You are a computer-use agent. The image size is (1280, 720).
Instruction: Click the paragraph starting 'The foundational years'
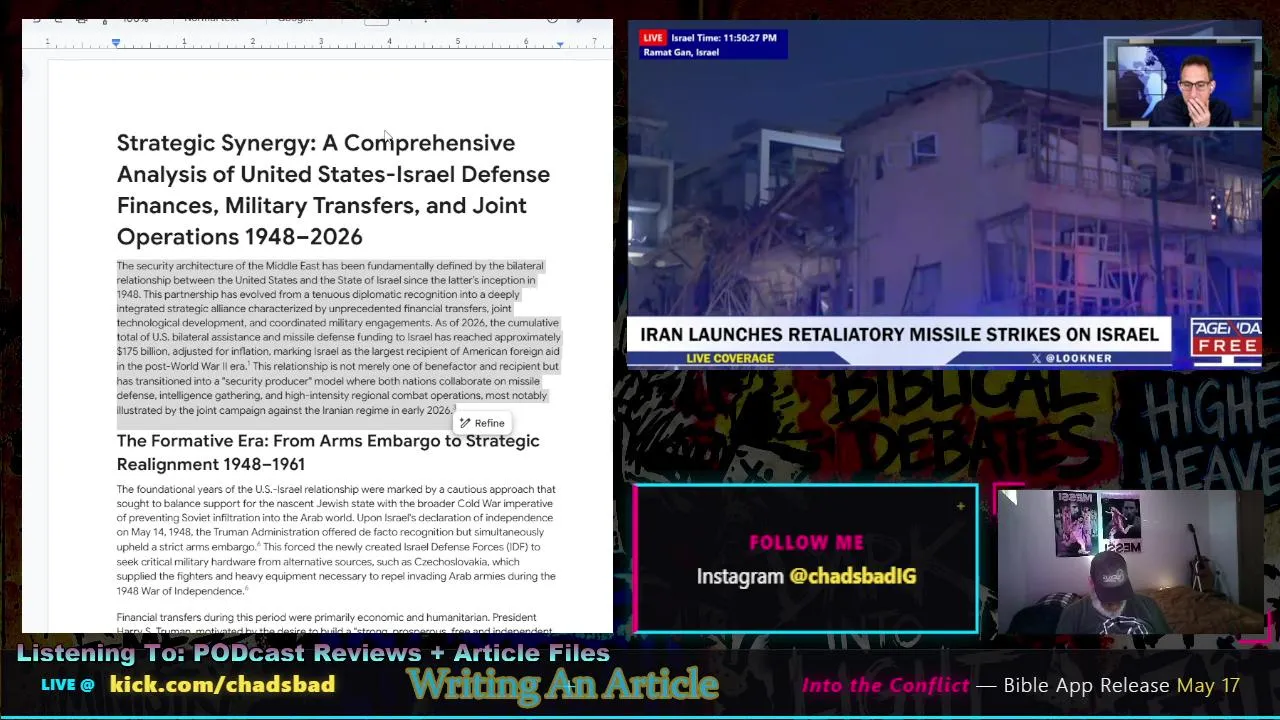pyautogui.click(x=336, y=540)
